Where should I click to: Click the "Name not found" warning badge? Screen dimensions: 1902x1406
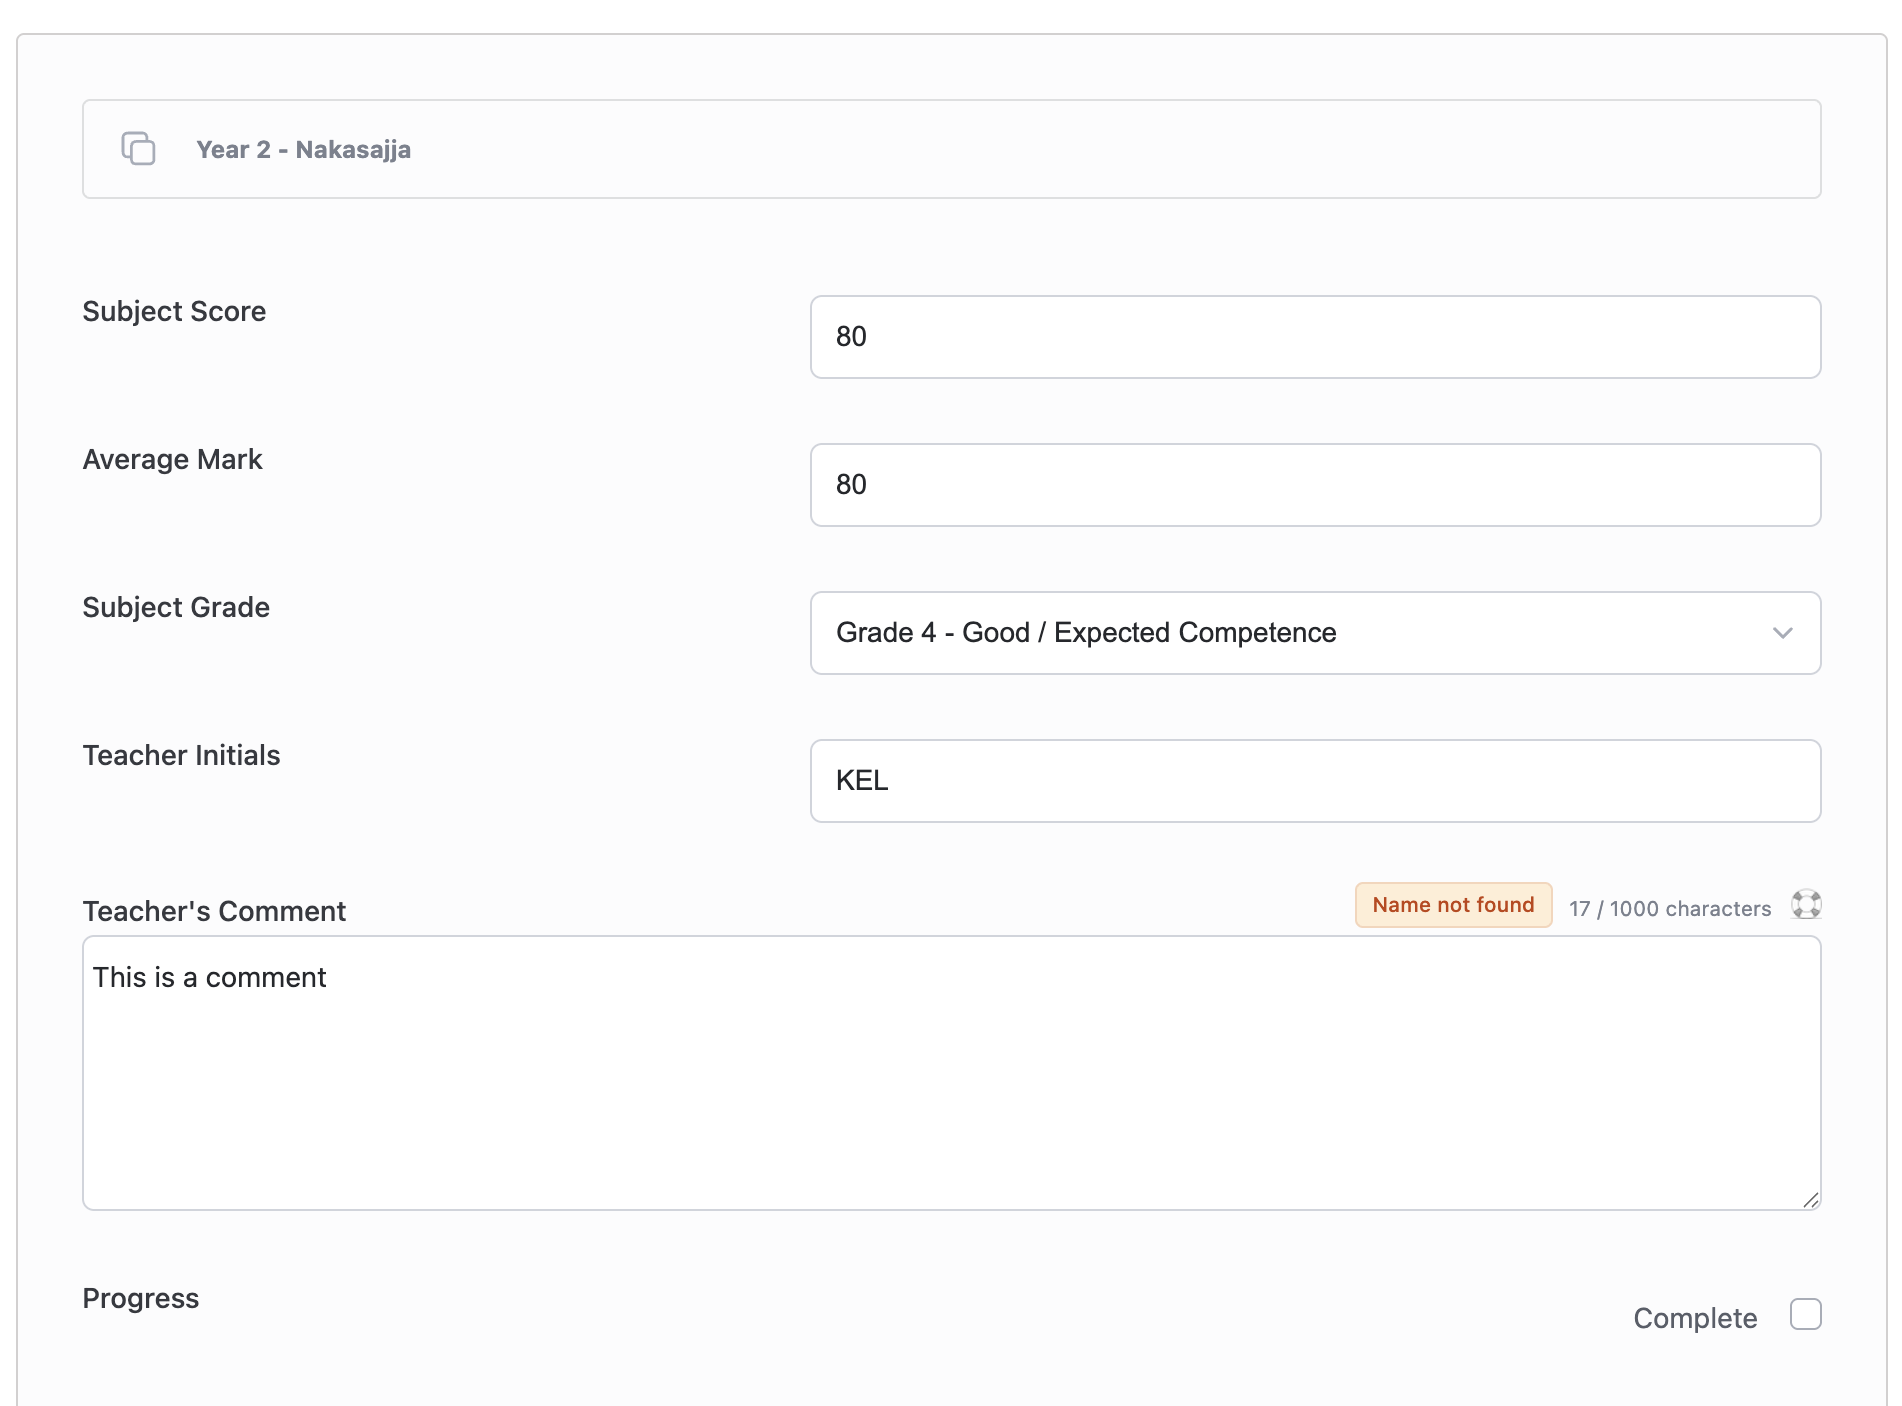point(1453,905)
